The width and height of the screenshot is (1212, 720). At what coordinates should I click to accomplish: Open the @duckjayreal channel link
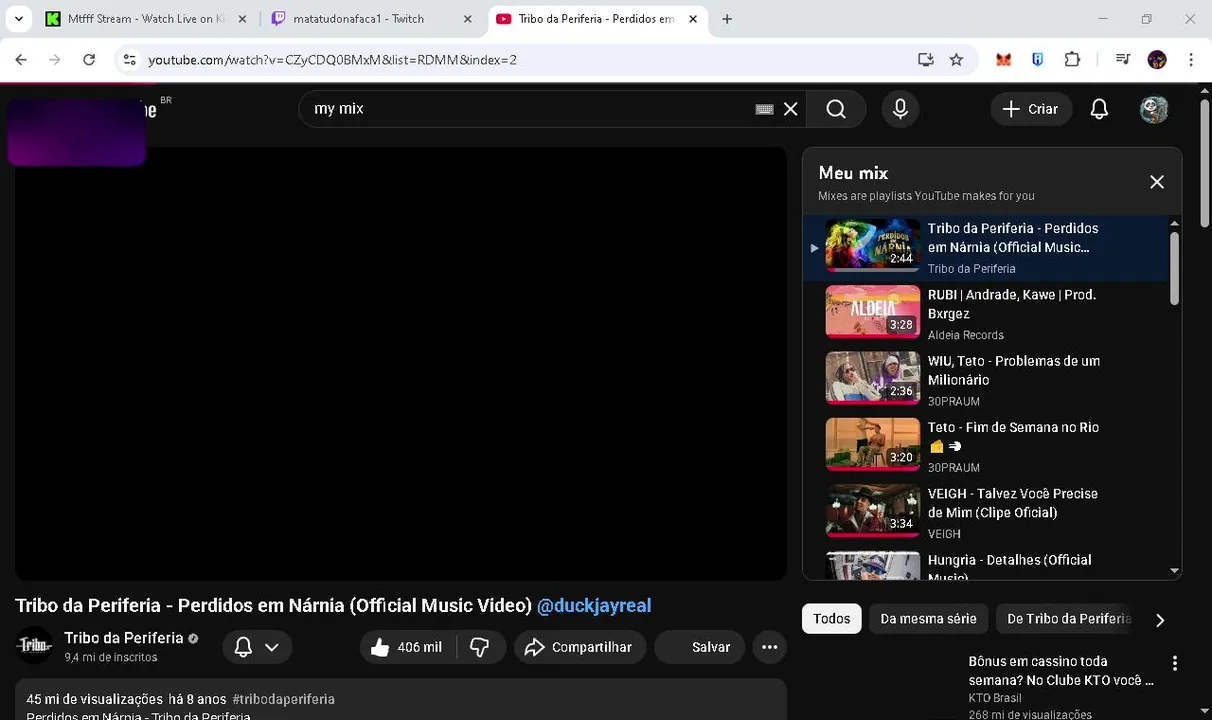tap(594, 605)
